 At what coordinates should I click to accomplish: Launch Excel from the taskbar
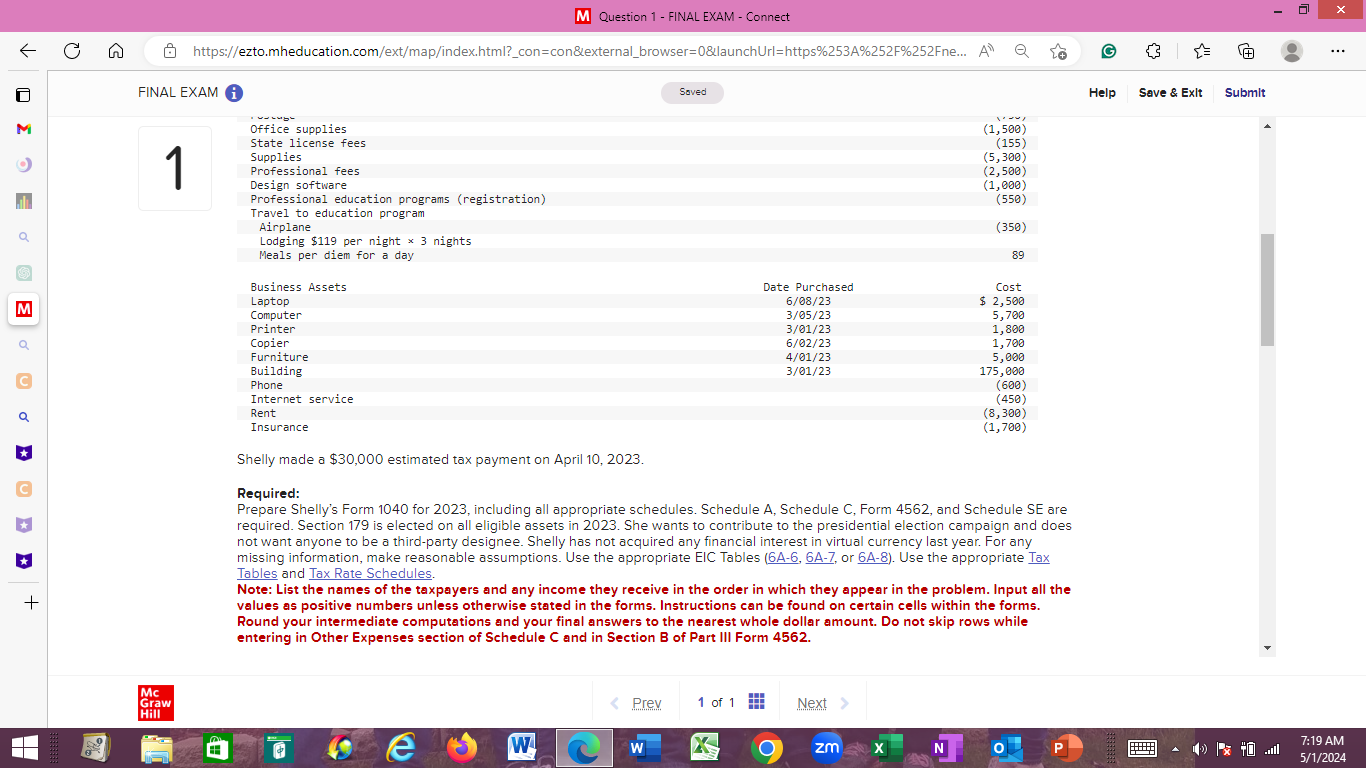[x=886, y=748]
